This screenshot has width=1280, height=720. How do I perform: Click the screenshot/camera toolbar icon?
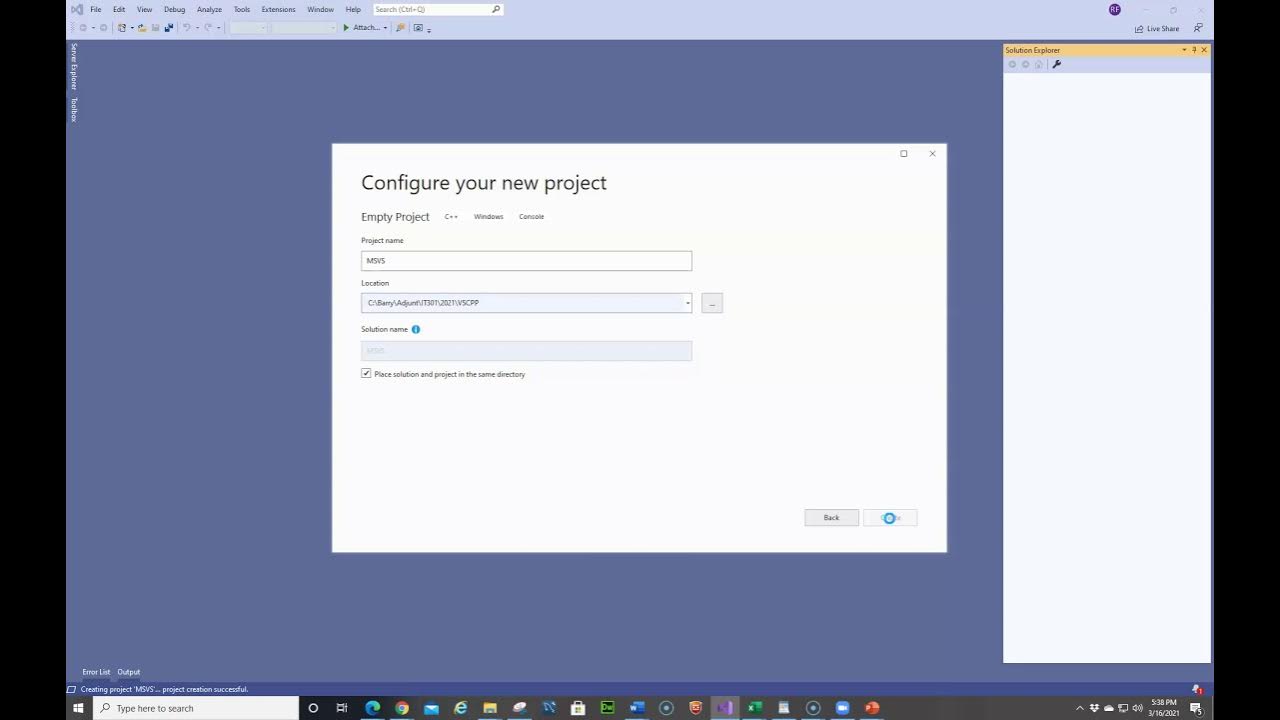click(418, 28)
